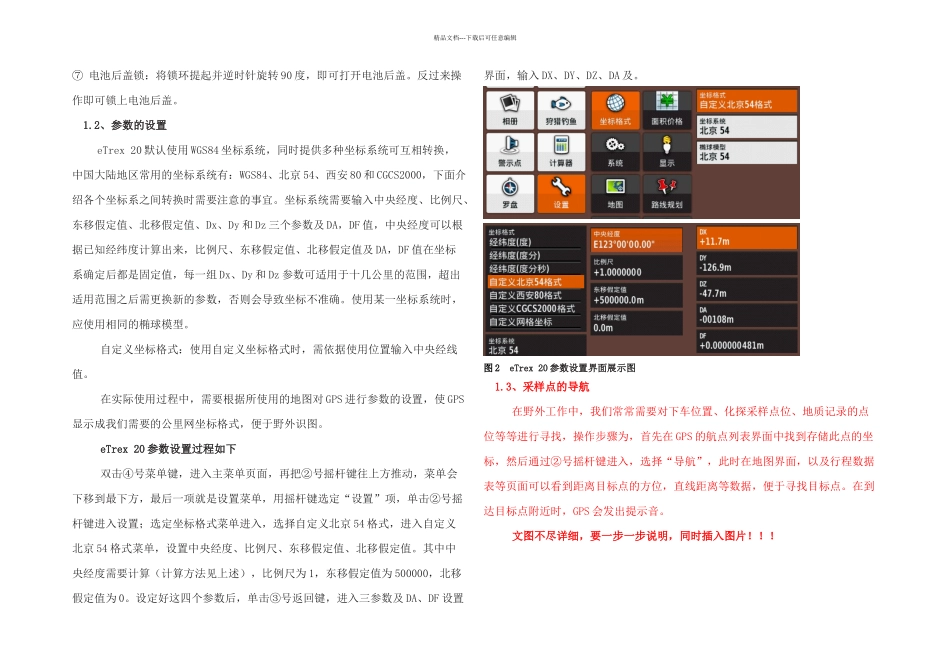Open the dark 坐标系统 北京 54 entry below the list
This screenshot has height=672, width=950.
(x=536, y=346)
